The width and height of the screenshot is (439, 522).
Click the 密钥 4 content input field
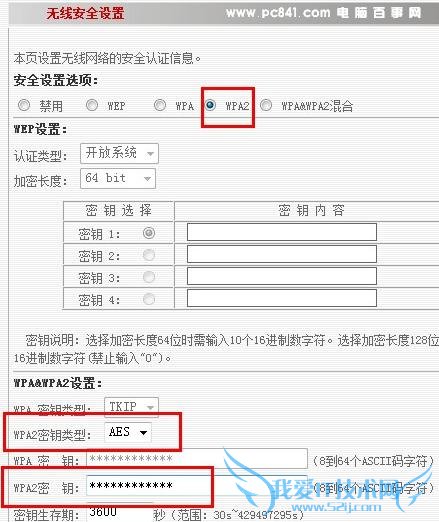coord(282,298)
